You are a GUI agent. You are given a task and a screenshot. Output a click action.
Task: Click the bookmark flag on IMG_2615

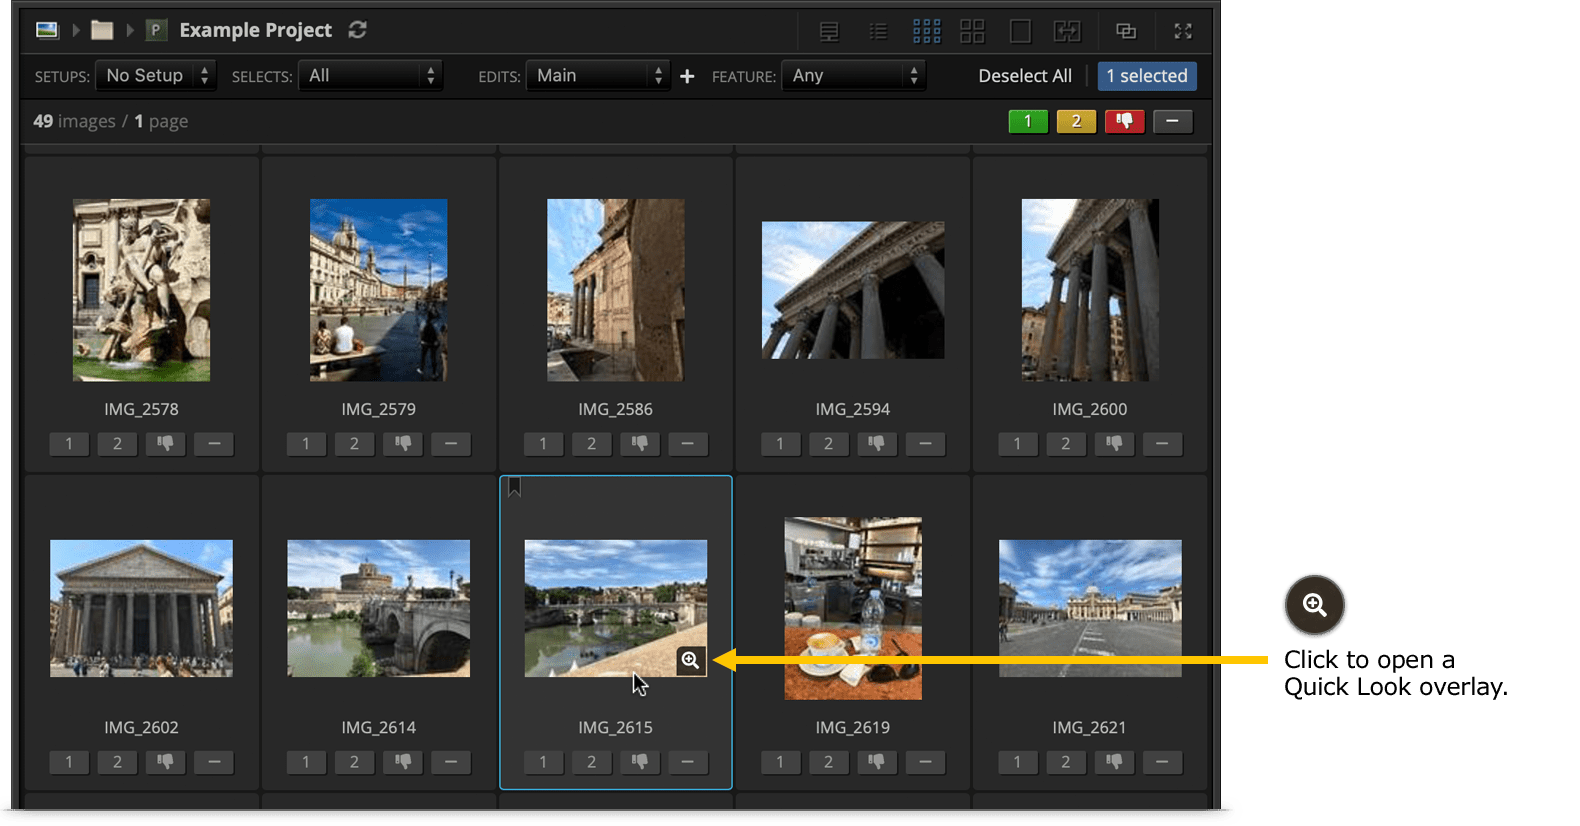[x=514, y=487]
